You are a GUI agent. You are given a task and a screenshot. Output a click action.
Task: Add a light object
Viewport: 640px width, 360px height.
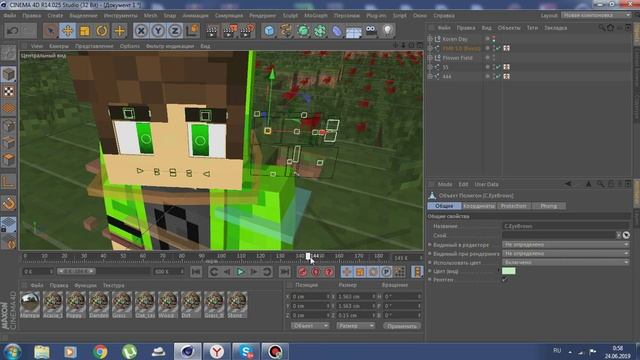point(387,31)
